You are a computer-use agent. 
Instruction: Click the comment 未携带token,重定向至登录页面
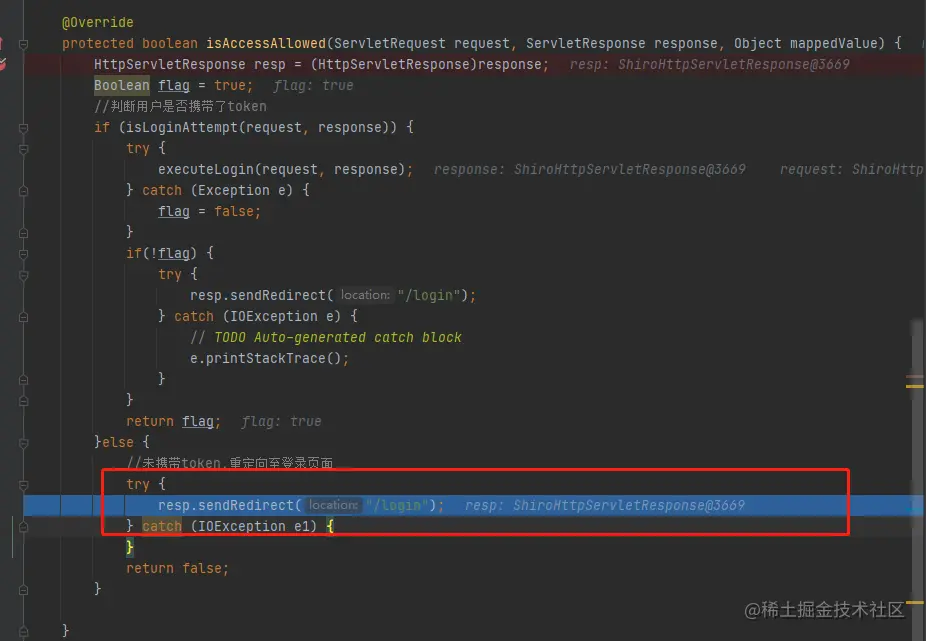(230, 463)
